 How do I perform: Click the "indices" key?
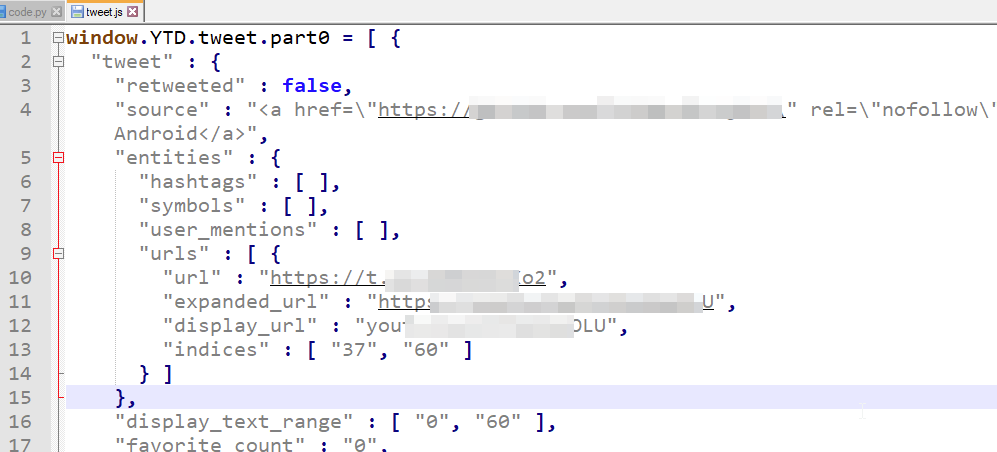point(216,350)
